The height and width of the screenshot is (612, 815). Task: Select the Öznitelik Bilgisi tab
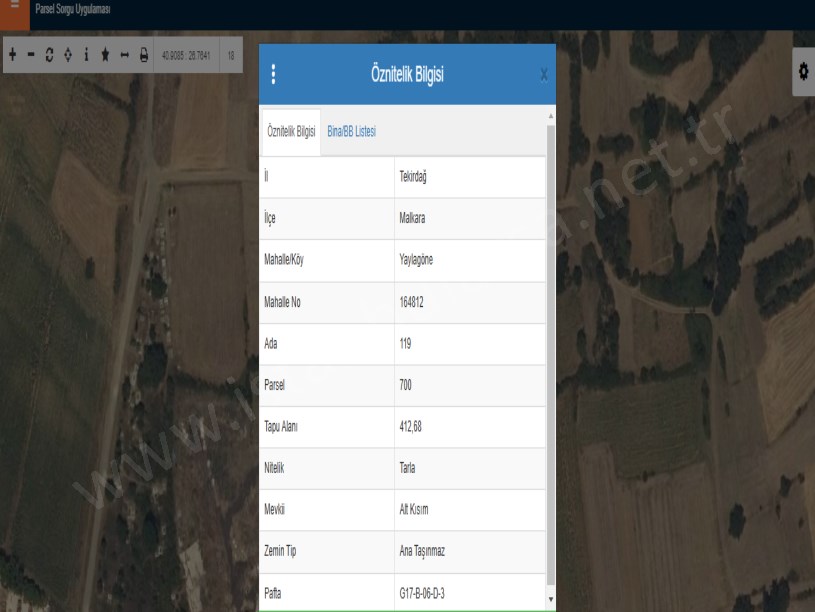(x=291, y=132)
